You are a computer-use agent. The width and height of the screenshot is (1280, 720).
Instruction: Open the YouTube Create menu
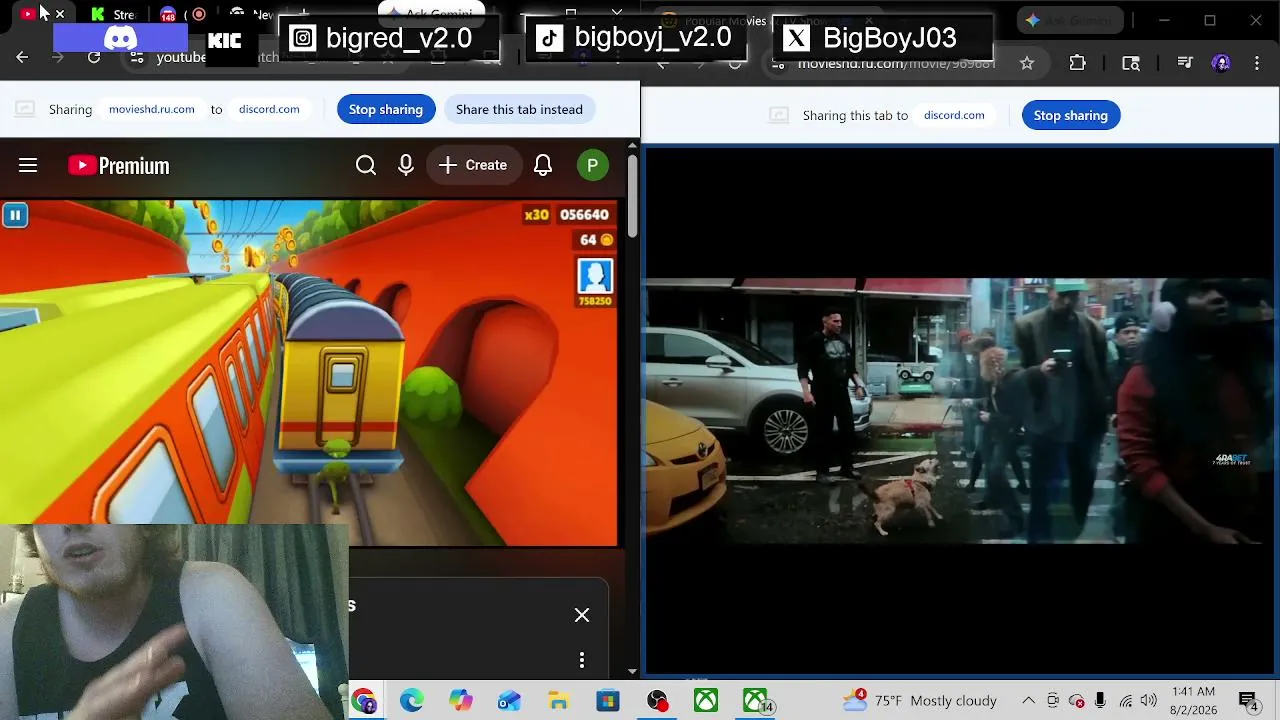473,165
